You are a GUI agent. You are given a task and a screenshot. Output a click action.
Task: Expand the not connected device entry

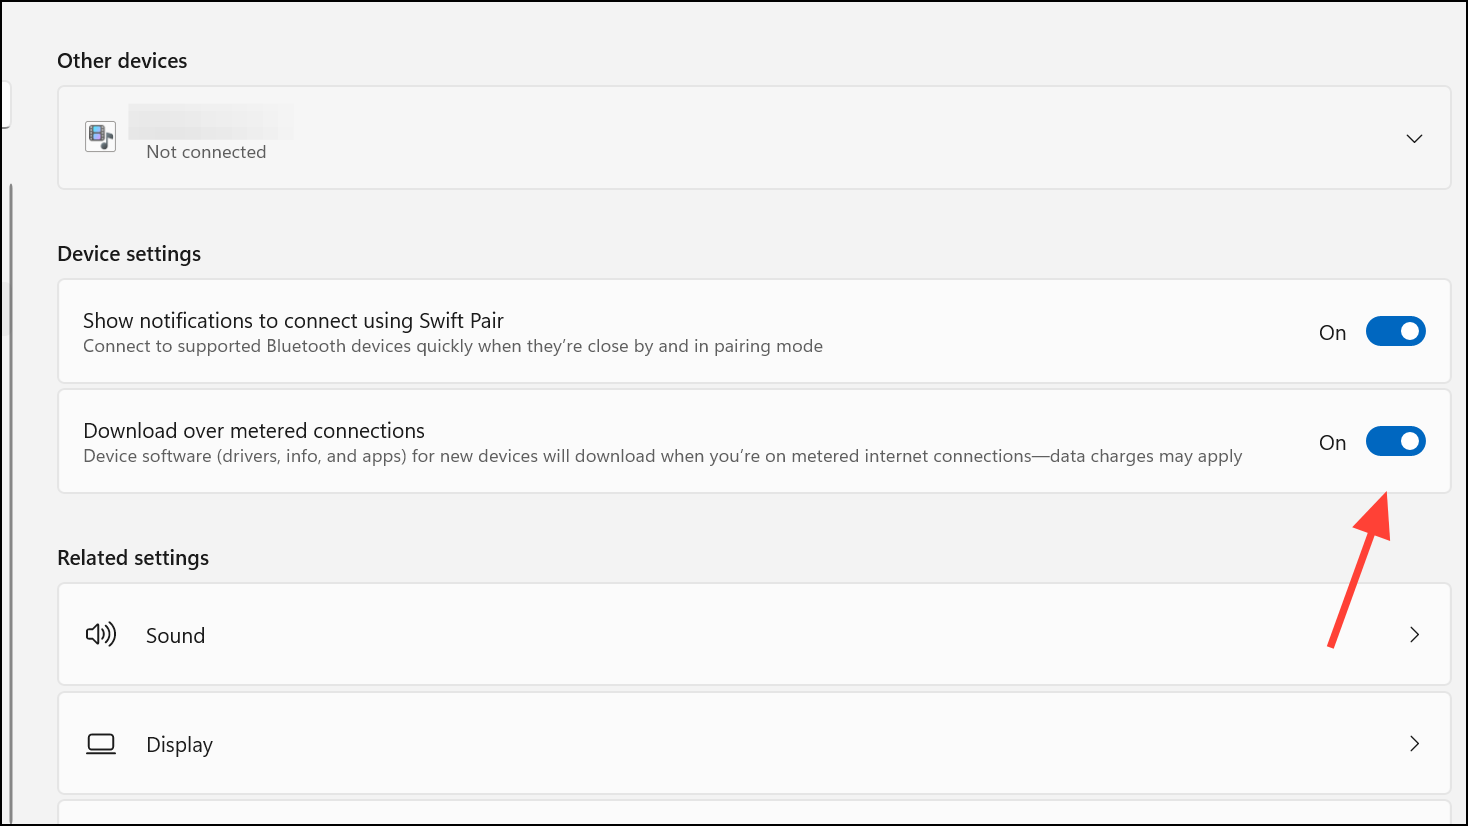1414,138
